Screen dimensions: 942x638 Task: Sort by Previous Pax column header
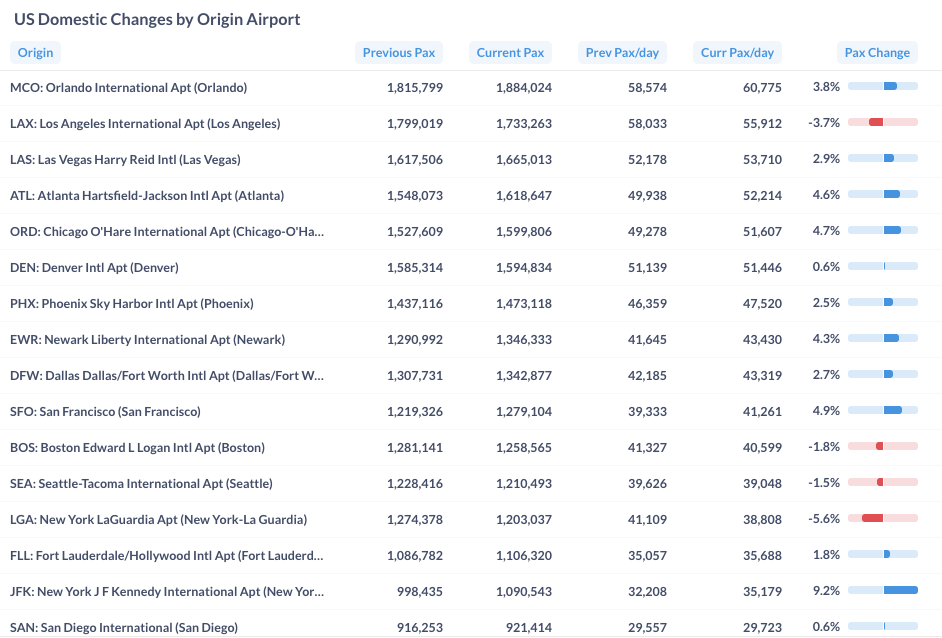[x=399, y=53]
